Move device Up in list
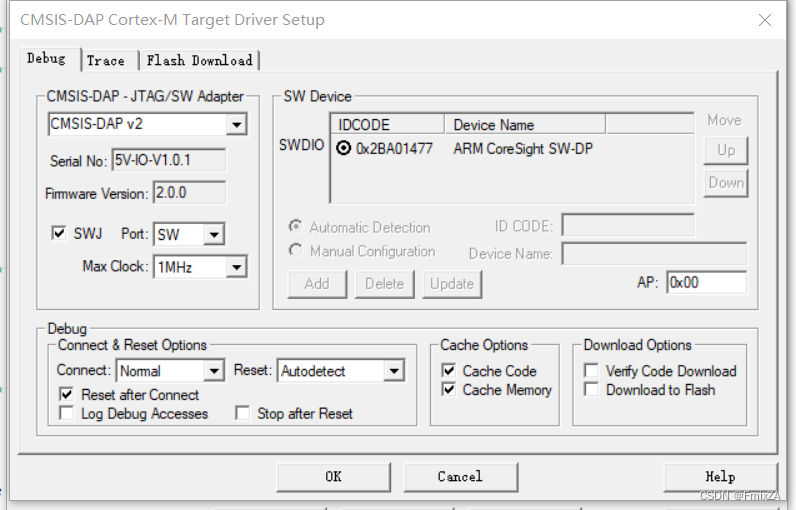 [x=726, y=150]
